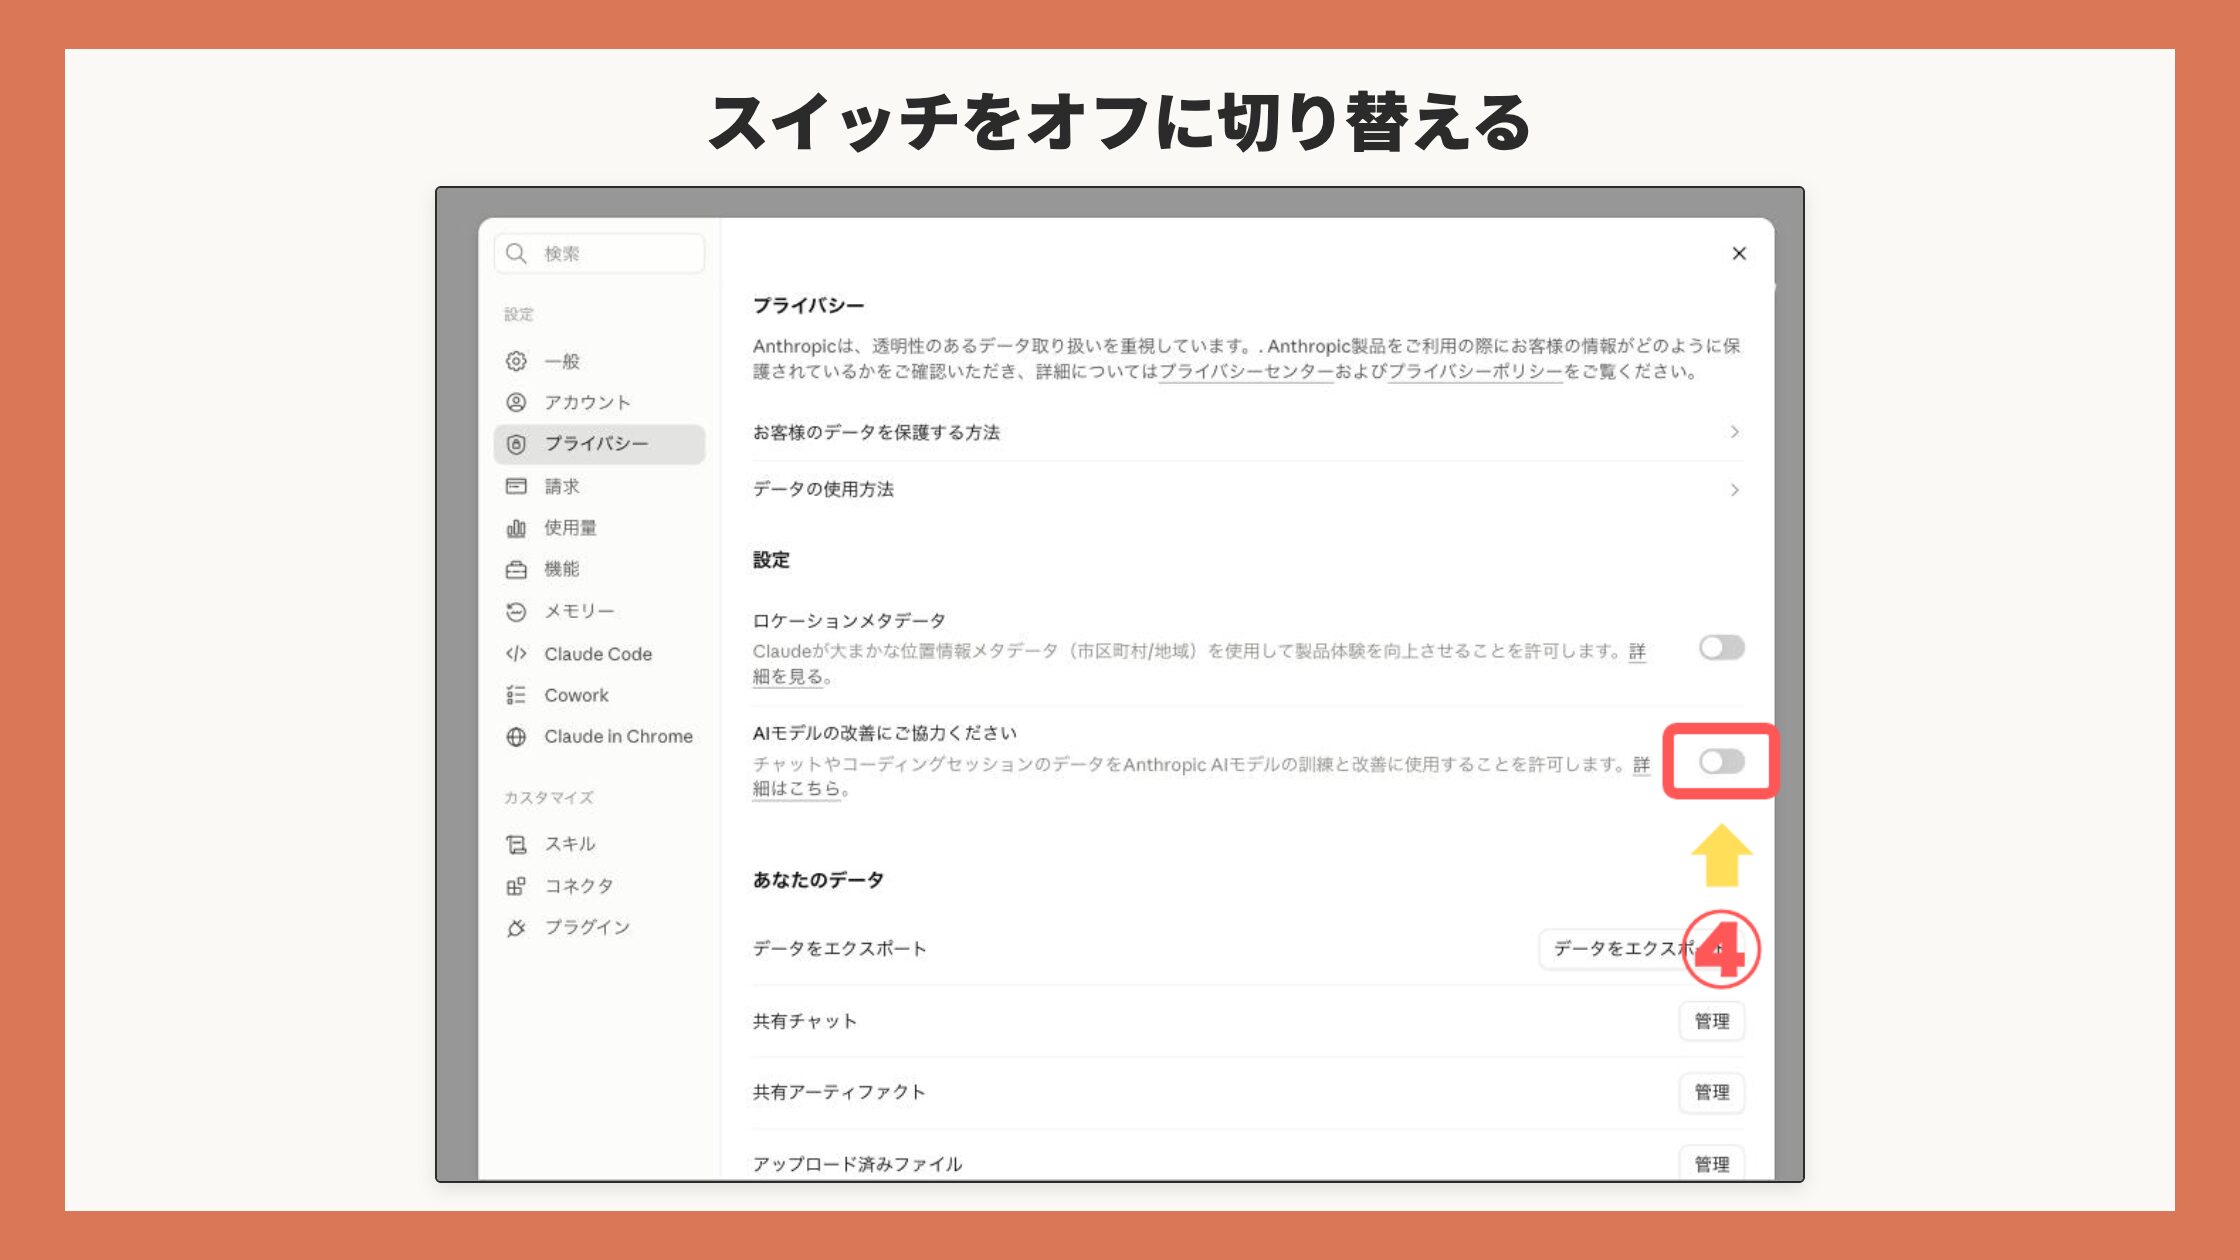Click the プライバシー lock icon
Image resolution: width=2240 pixels, height=1260 pixels.
(516, 444)
